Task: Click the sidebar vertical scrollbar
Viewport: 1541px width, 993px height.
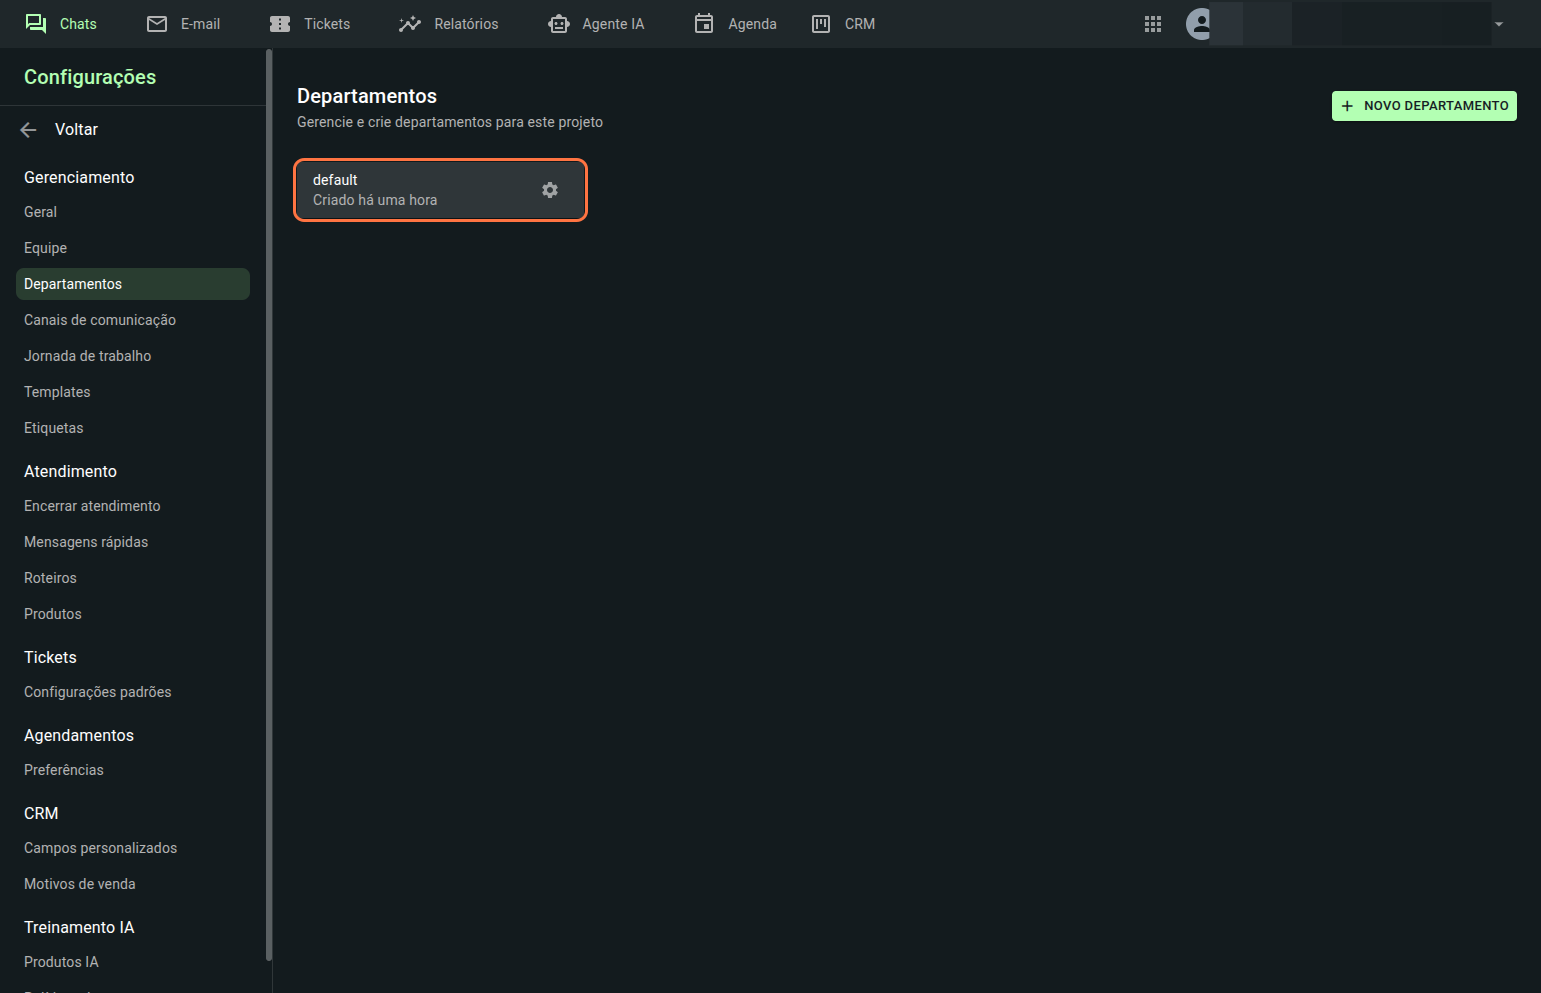Action: 269,500
